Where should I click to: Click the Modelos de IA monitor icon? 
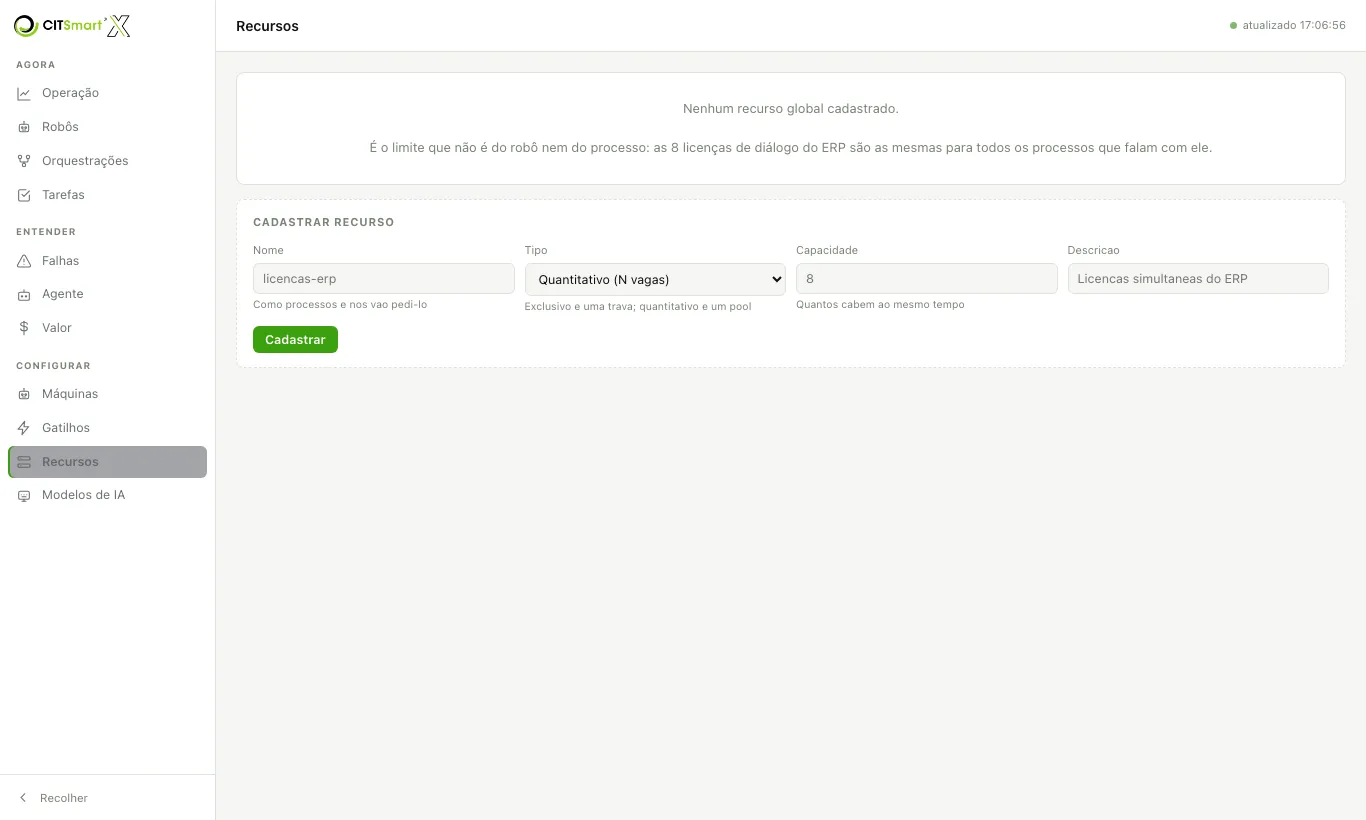tap(24, 495)
